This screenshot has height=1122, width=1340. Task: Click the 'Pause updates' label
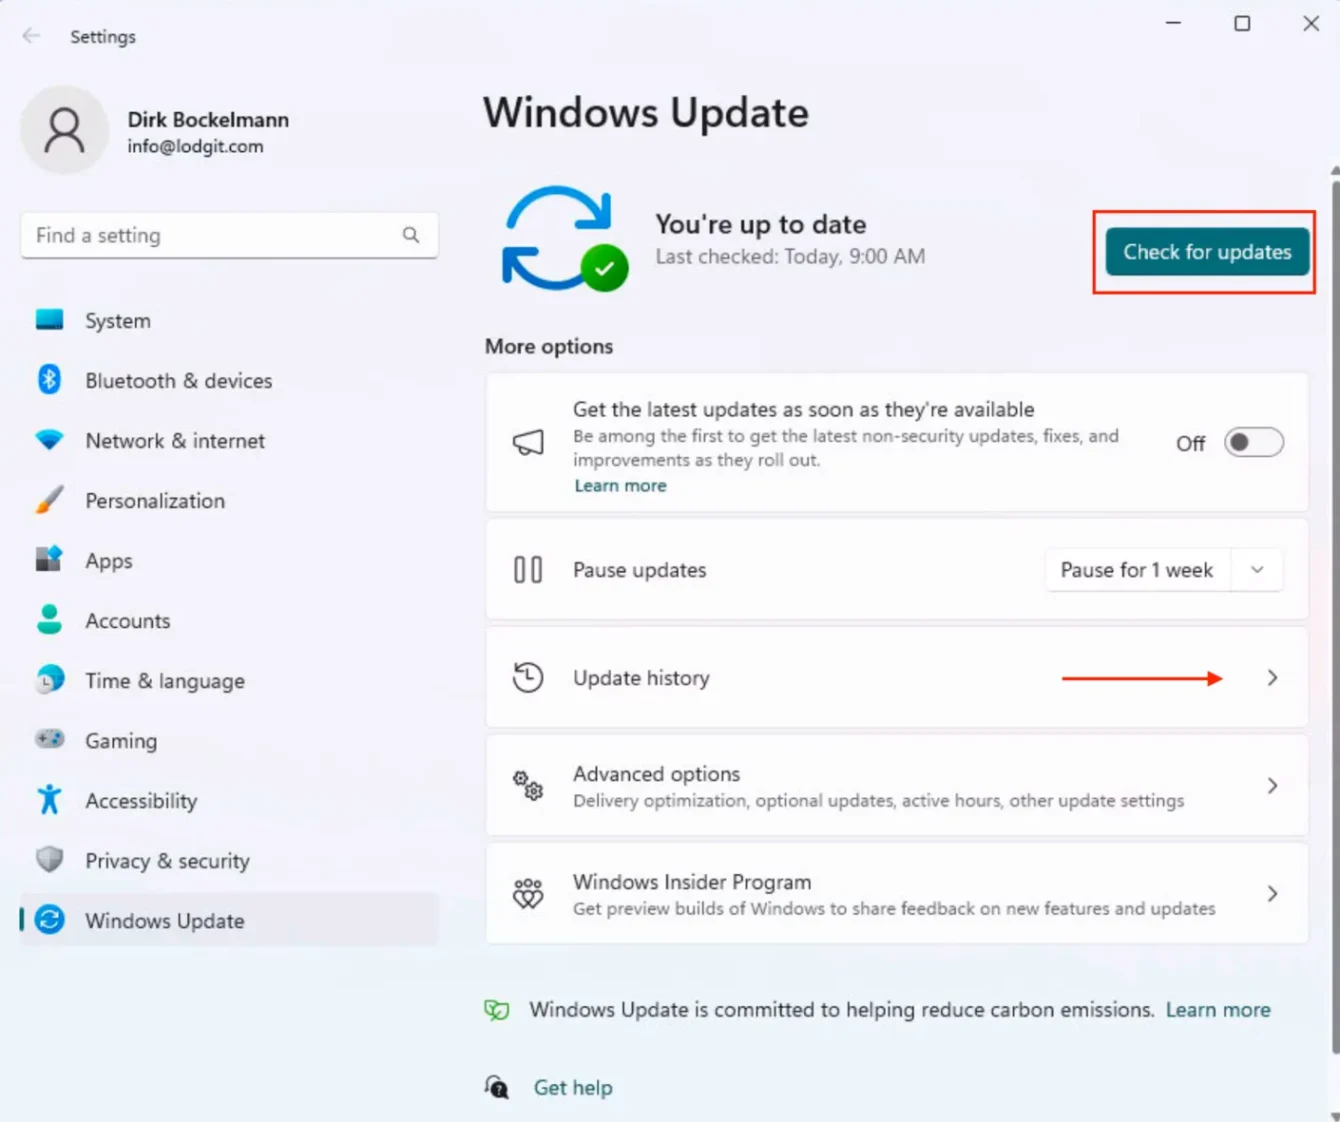point(640,570)
